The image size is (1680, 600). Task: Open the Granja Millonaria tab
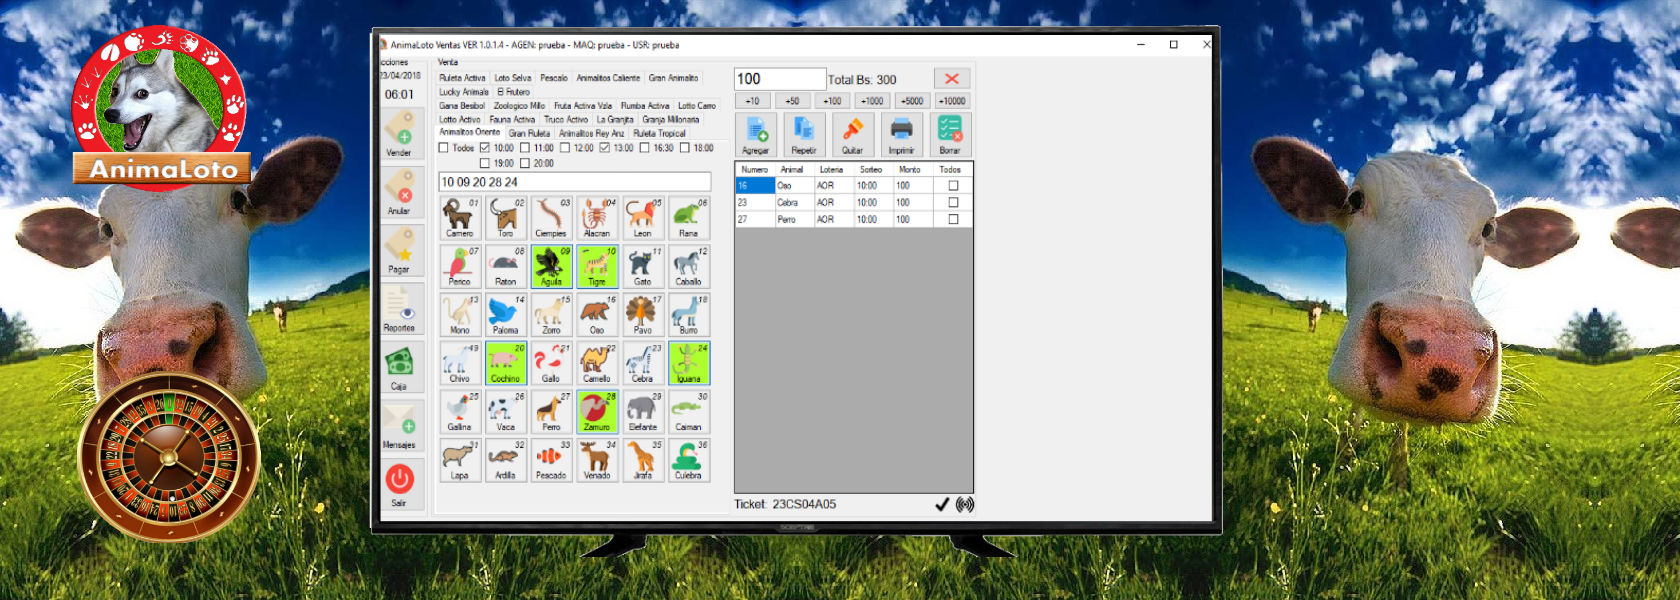click(671, 119)
